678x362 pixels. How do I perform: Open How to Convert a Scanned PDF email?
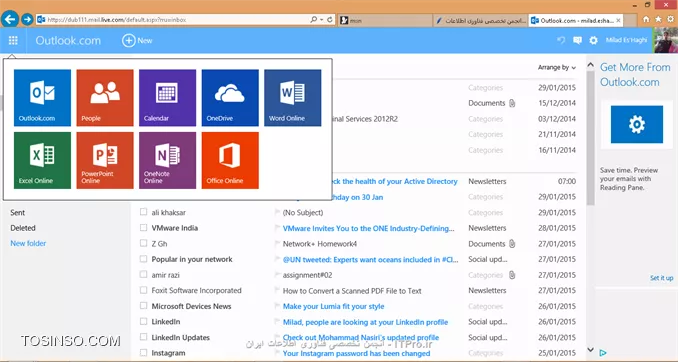[x=352, y=291]
